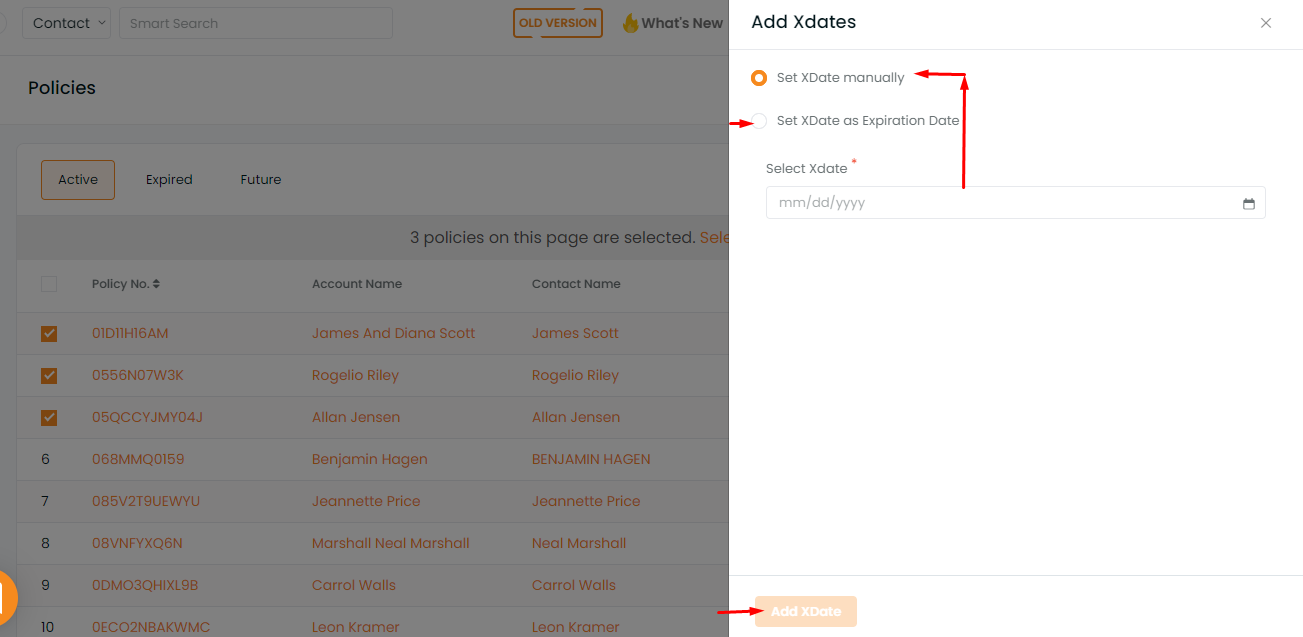Open policy 0DMO3QHIXL9B

pos(145,585)
